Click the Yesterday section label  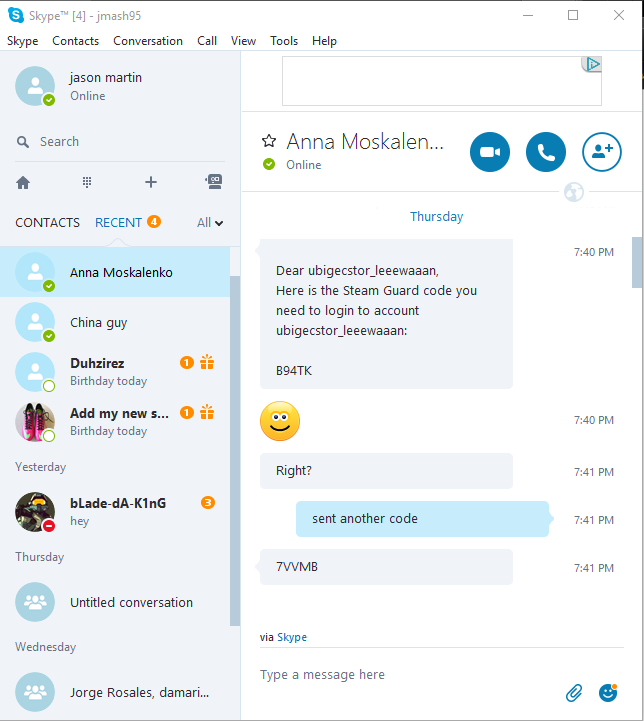click(x=40, y=467)
